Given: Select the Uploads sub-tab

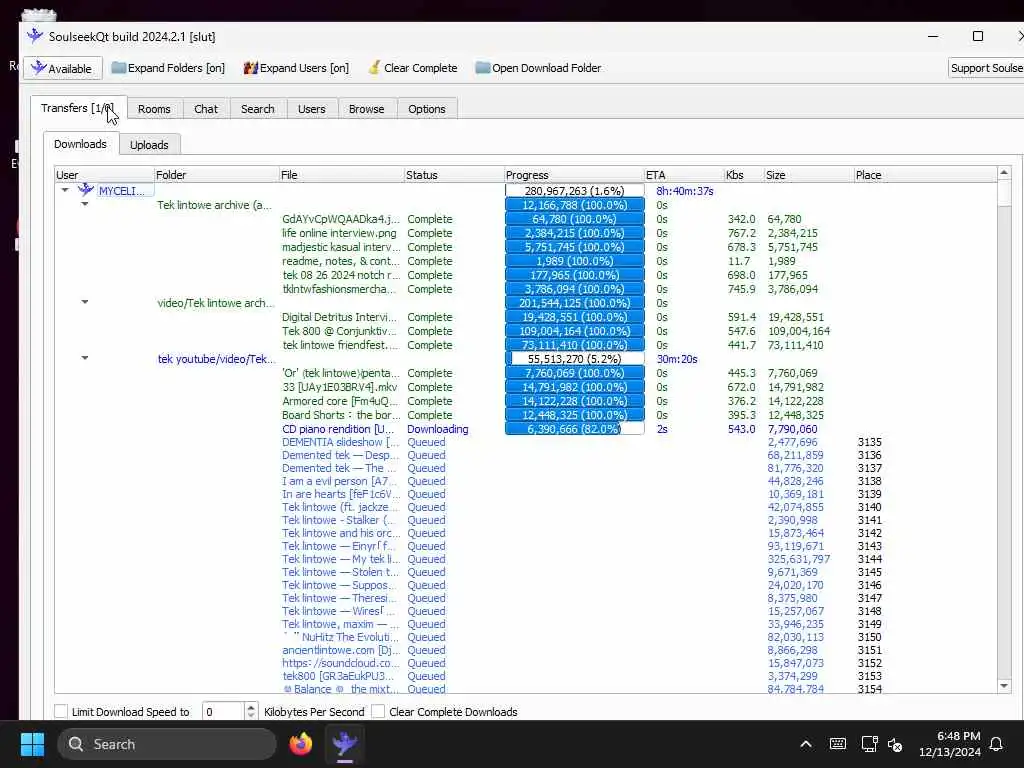Looking at the screenshot, I should (x=149, y=145).
